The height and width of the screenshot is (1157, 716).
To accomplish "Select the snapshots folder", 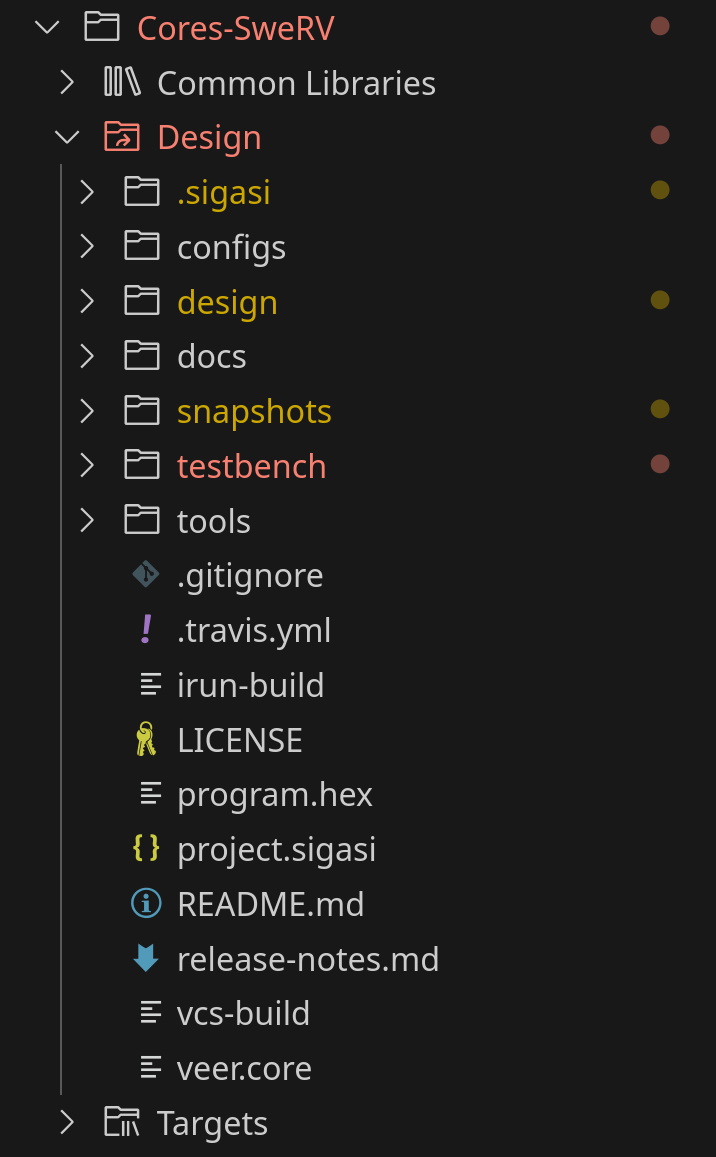I will pos(254,412).
